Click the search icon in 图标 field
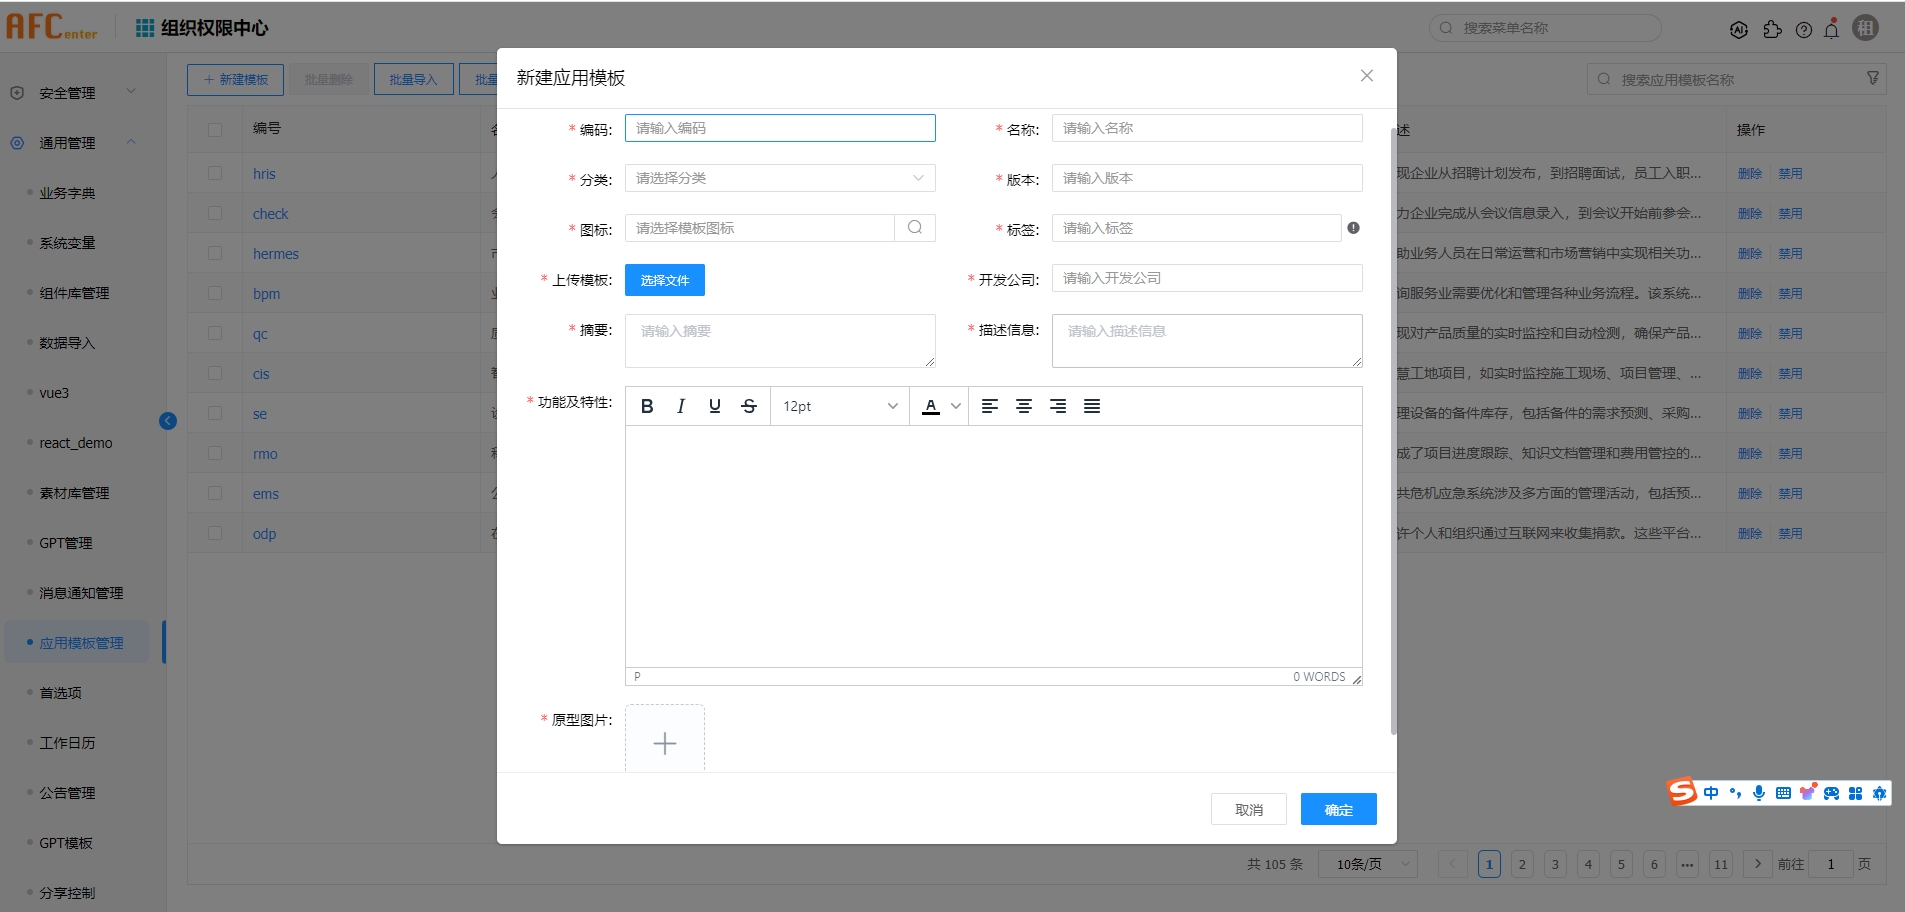1905x912 pixels. tap(915, 228)
